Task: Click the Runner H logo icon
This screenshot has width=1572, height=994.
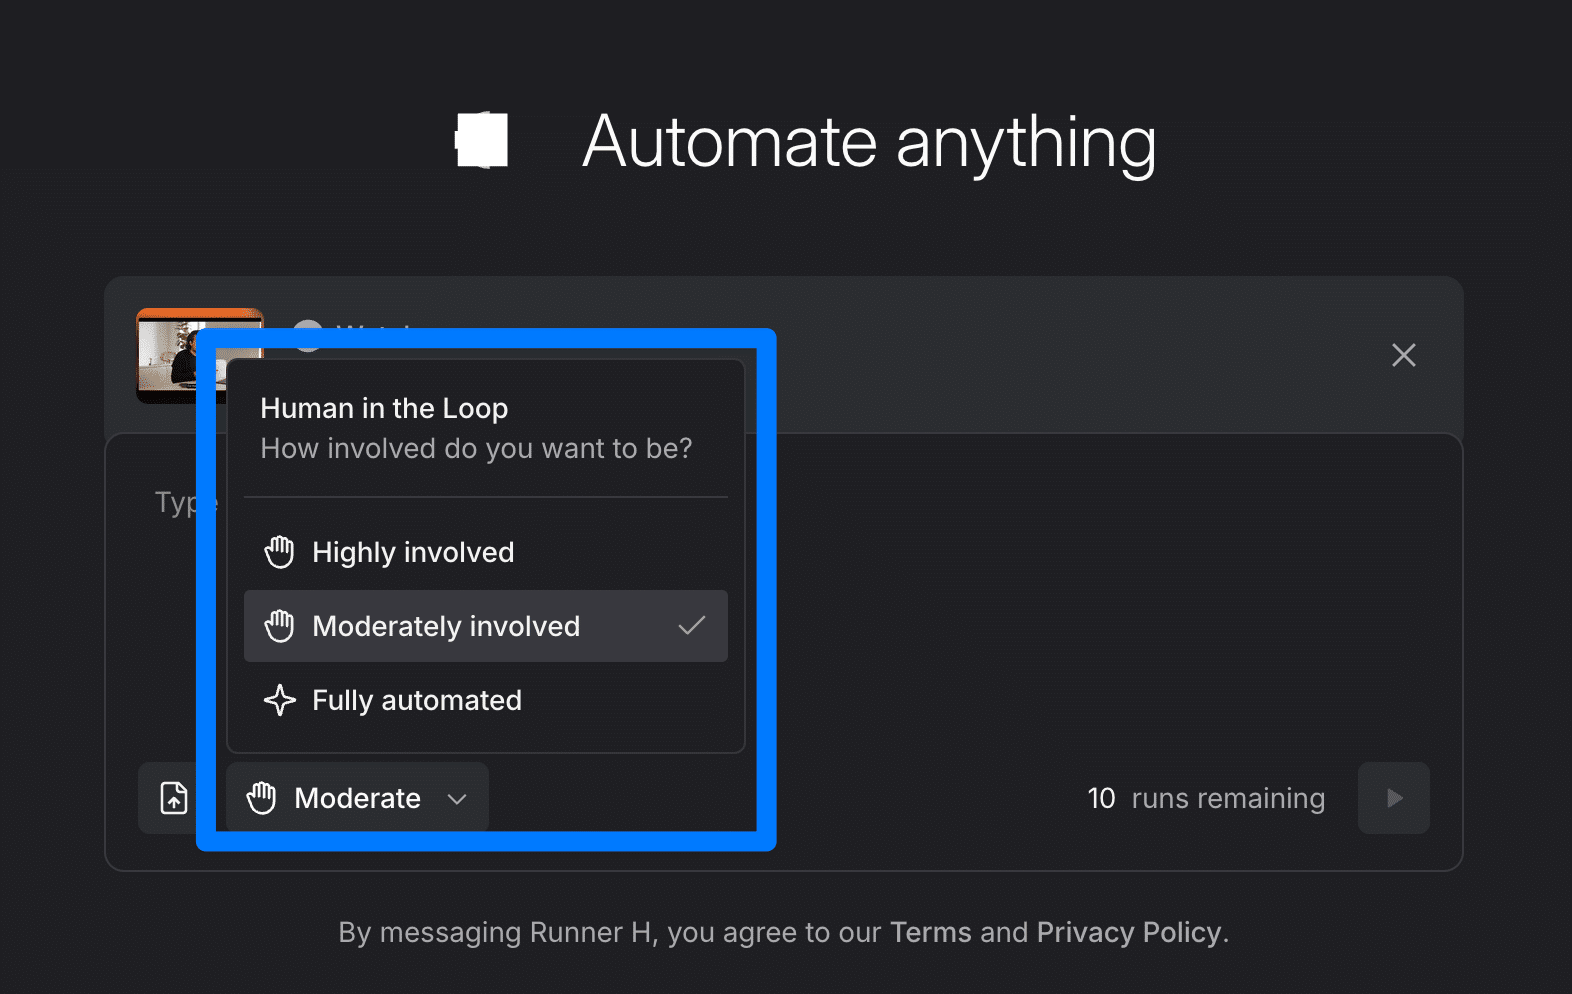Action: [x=482, y=140]
